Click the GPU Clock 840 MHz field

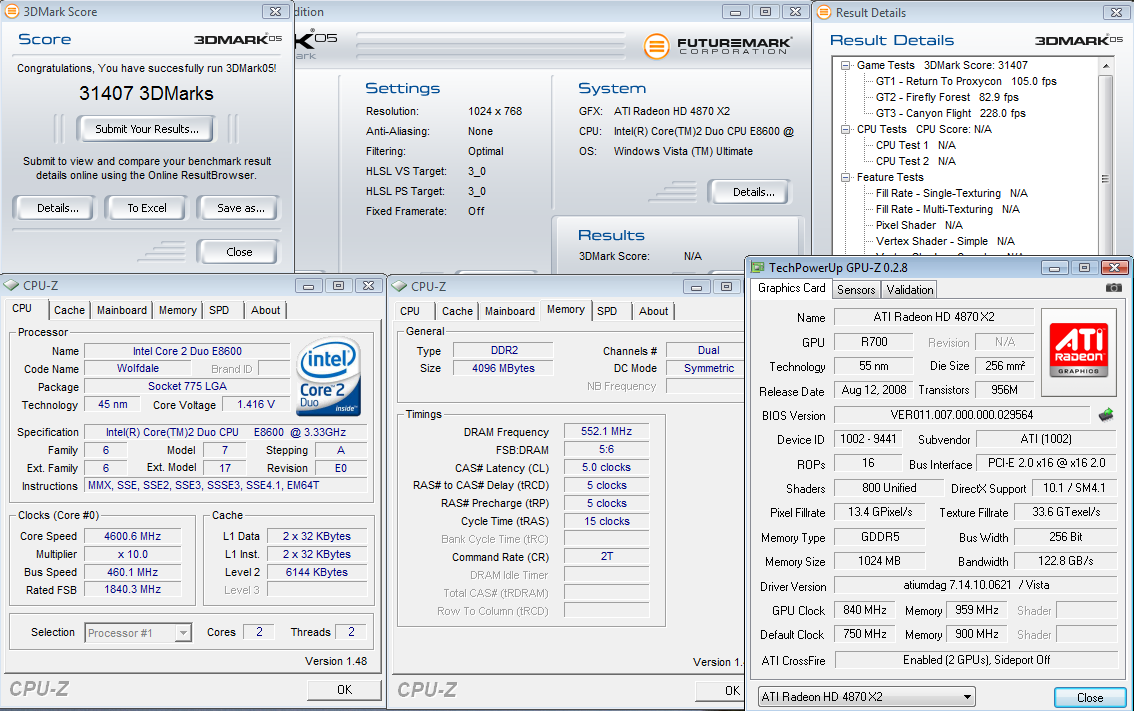point(864,610)
